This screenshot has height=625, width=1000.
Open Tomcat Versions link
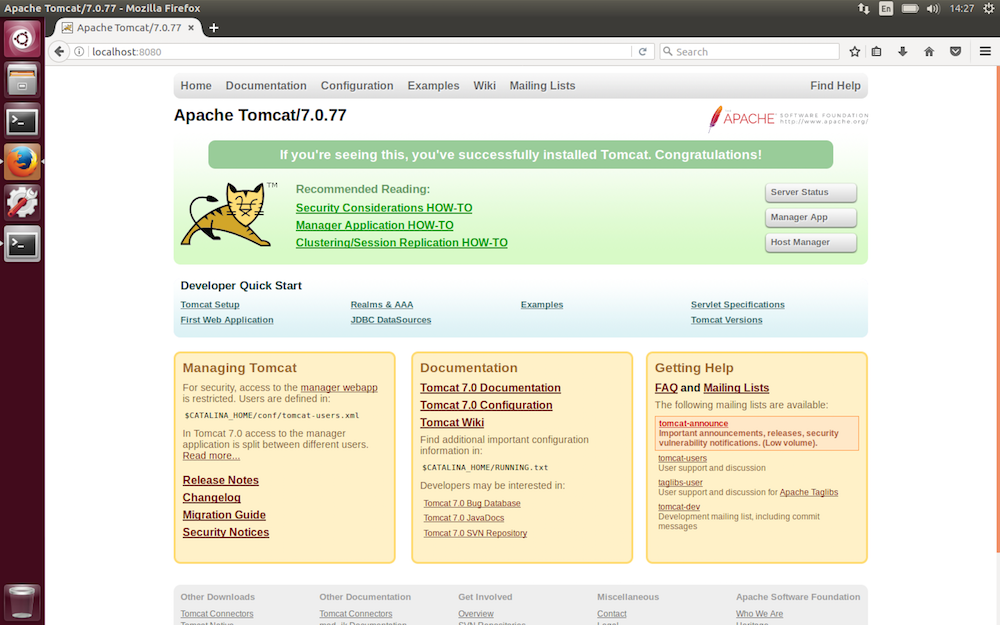726,320
